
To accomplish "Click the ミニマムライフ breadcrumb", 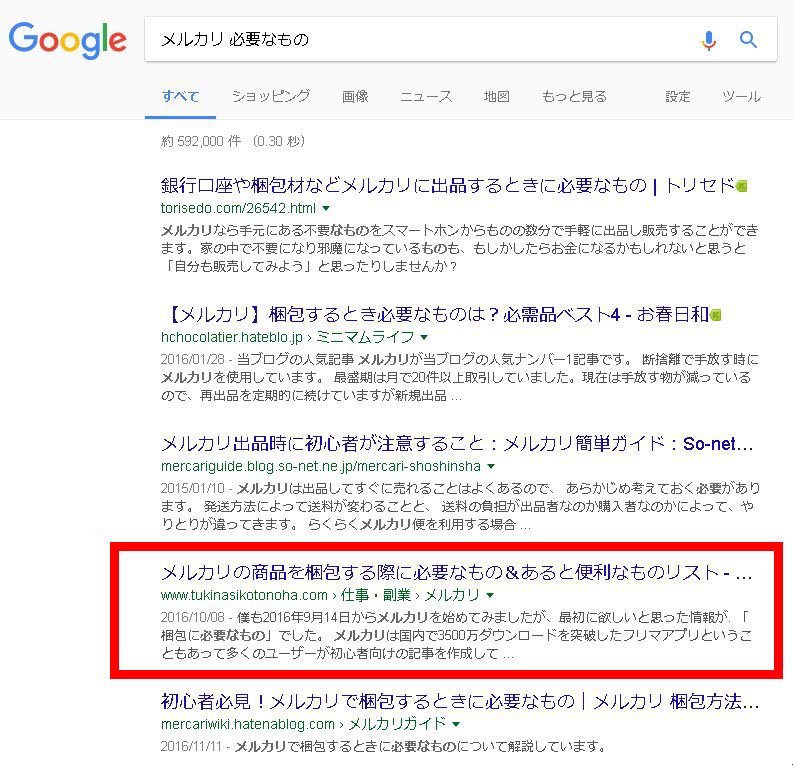I will point(365,337).
